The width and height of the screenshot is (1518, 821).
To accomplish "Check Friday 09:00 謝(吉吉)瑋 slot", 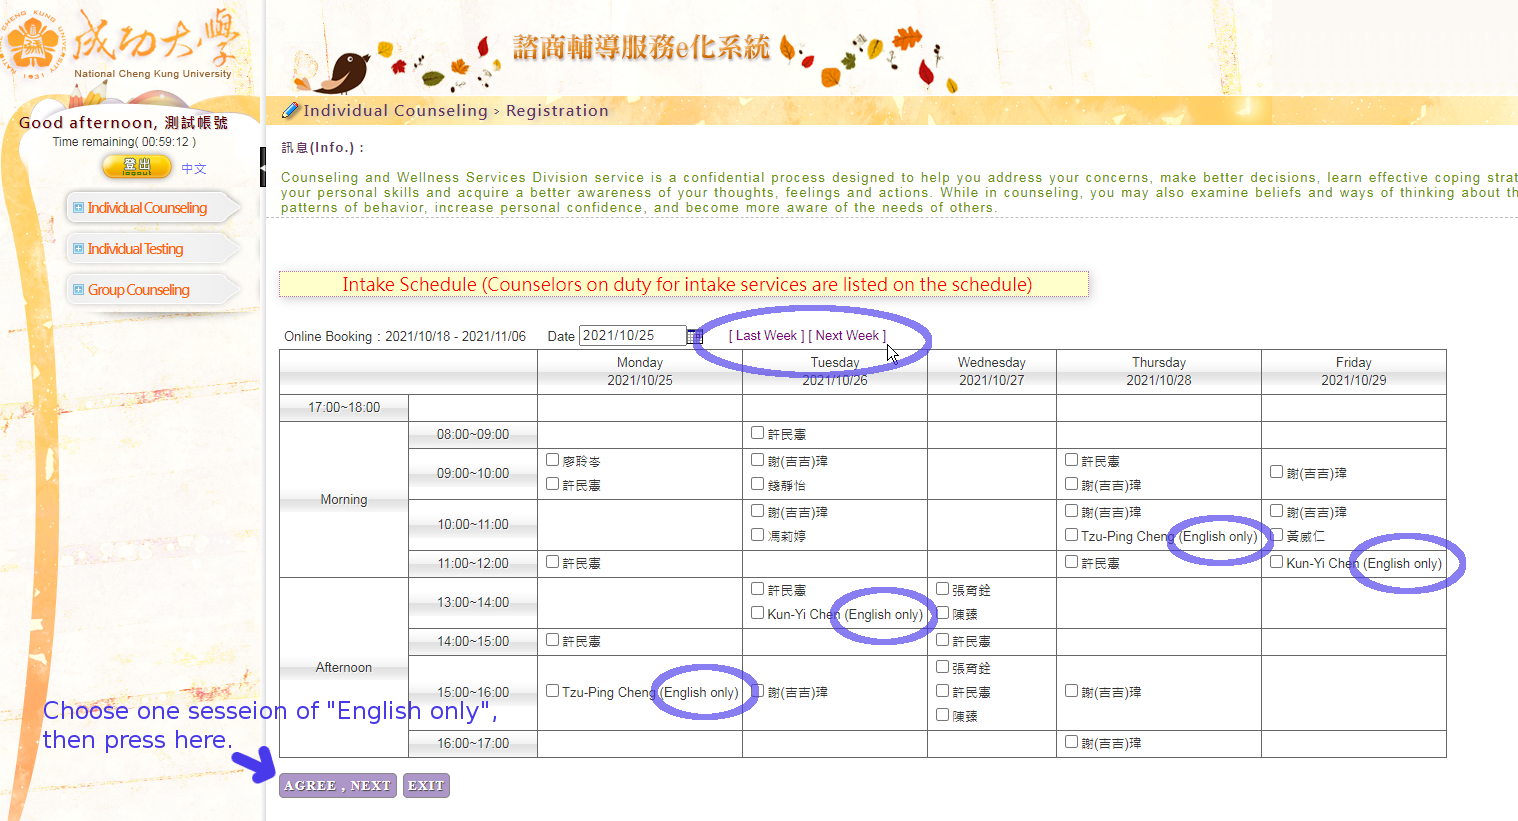I will [x=1277, y=472].
